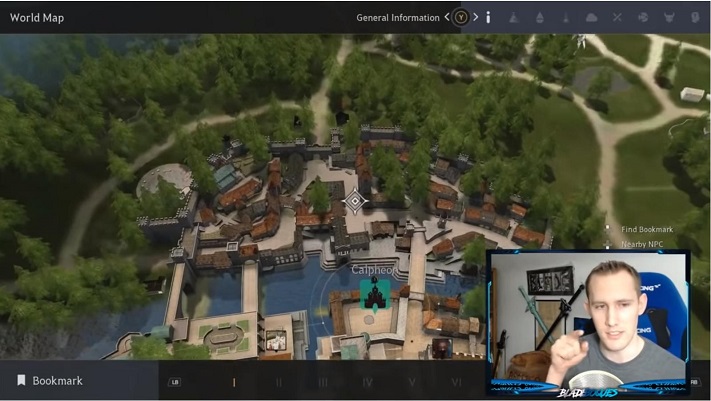Screen dimensions: 711x401
Task: Select the cloud weather map filter icon
Action: pos(591,18)
